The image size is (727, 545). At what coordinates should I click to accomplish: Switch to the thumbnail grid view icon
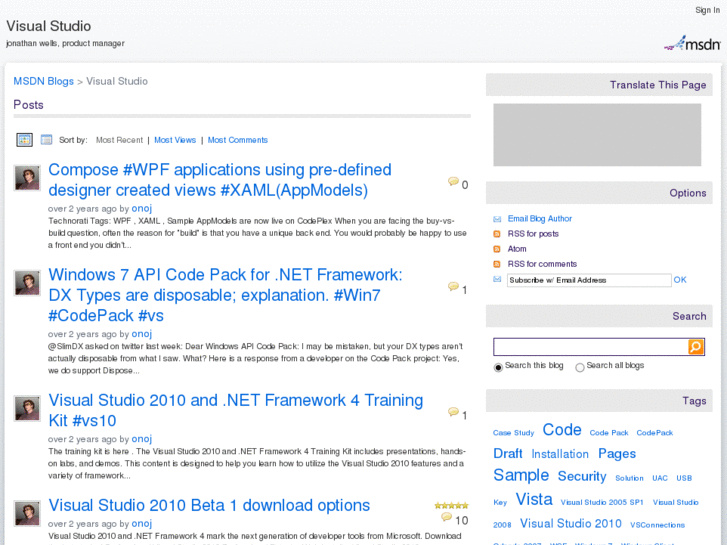pyautogui.click(x=25, y=140)
